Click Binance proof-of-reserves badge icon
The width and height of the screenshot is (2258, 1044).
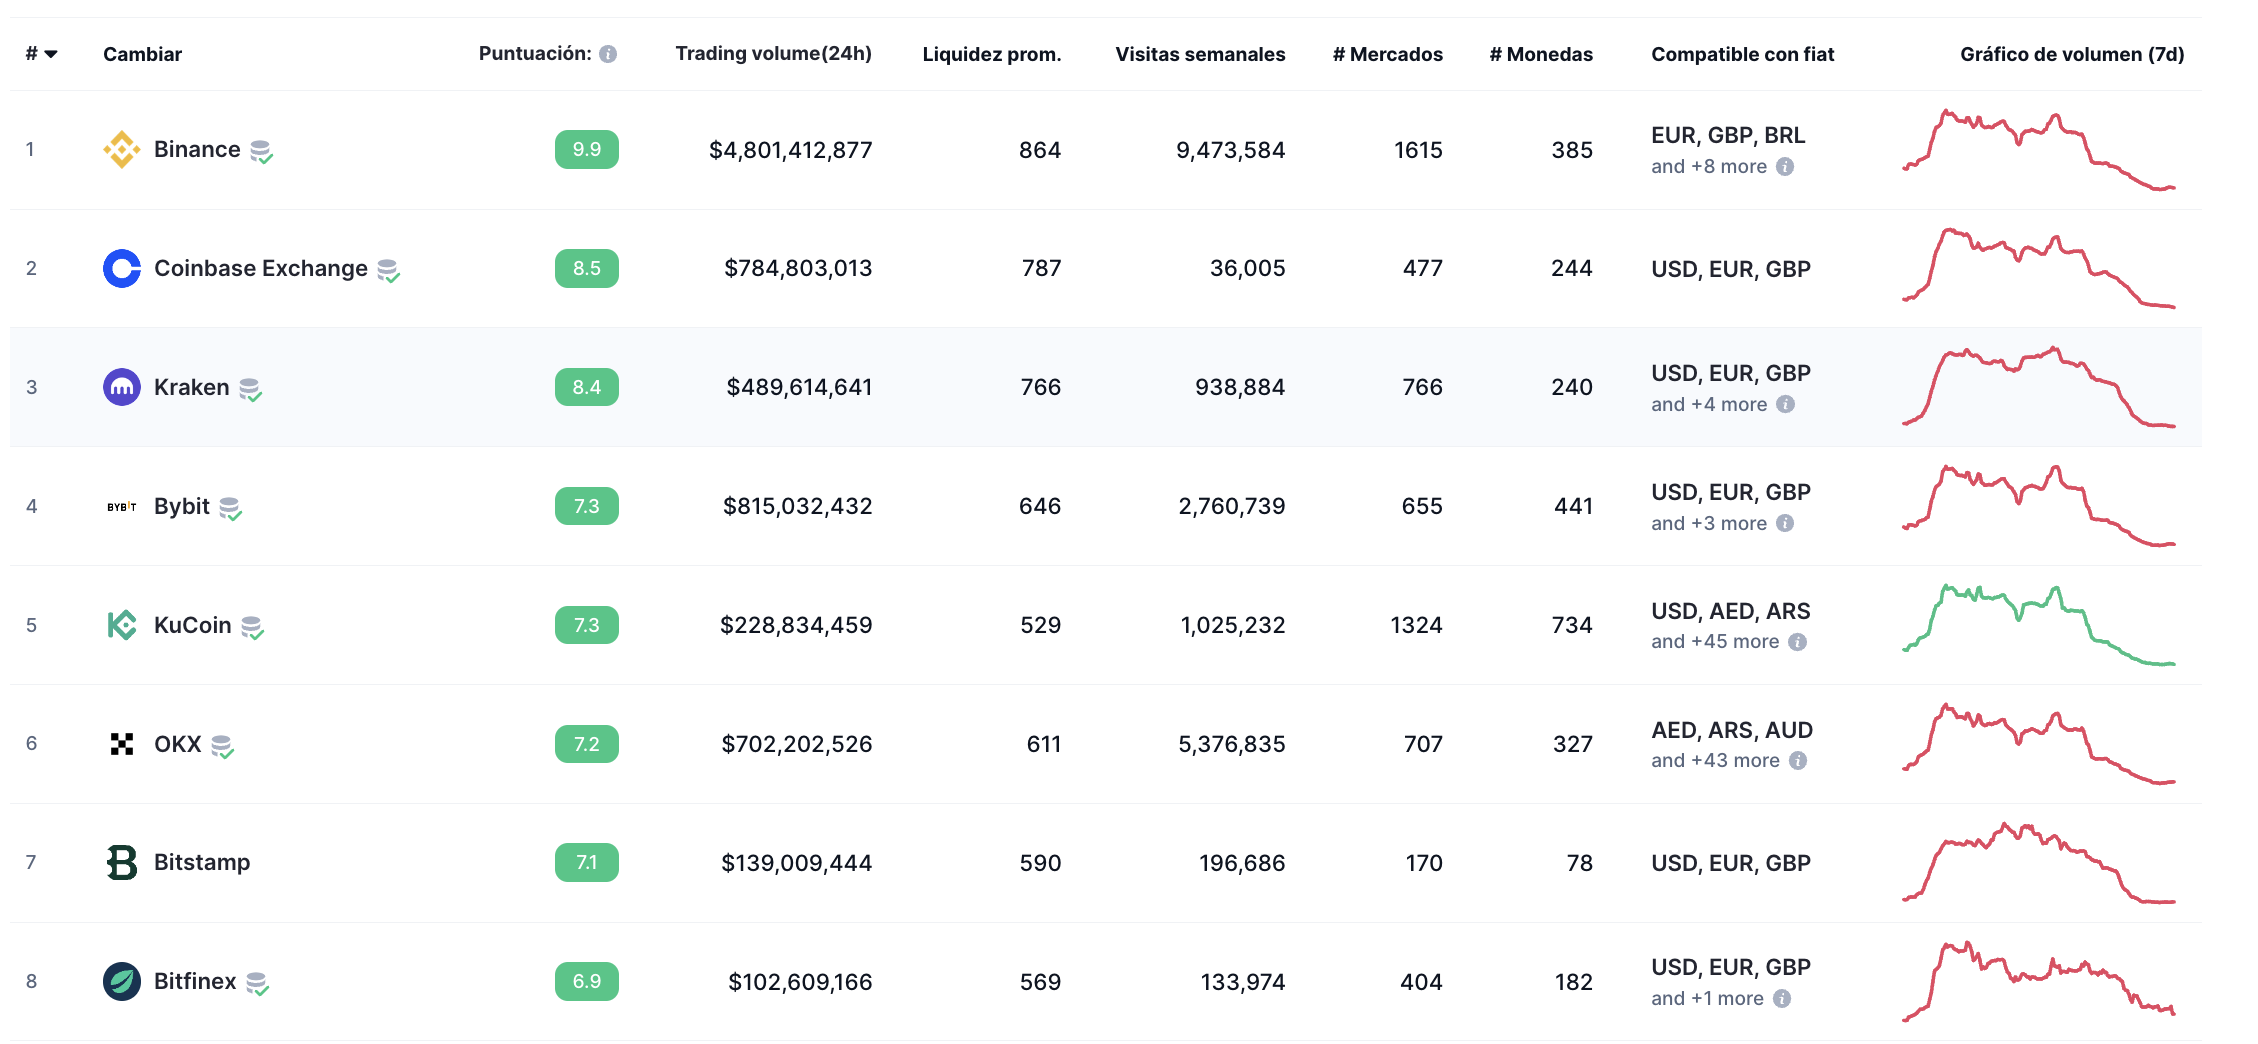[x=261, y=151]
